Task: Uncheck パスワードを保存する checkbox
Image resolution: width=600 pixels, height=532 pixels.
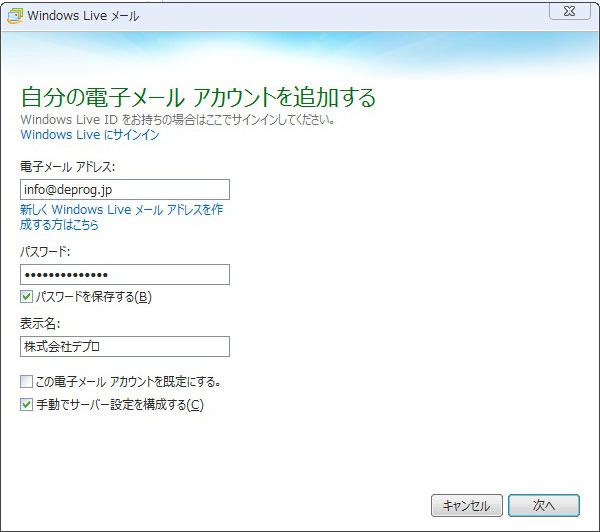Action: click(26, 297)
